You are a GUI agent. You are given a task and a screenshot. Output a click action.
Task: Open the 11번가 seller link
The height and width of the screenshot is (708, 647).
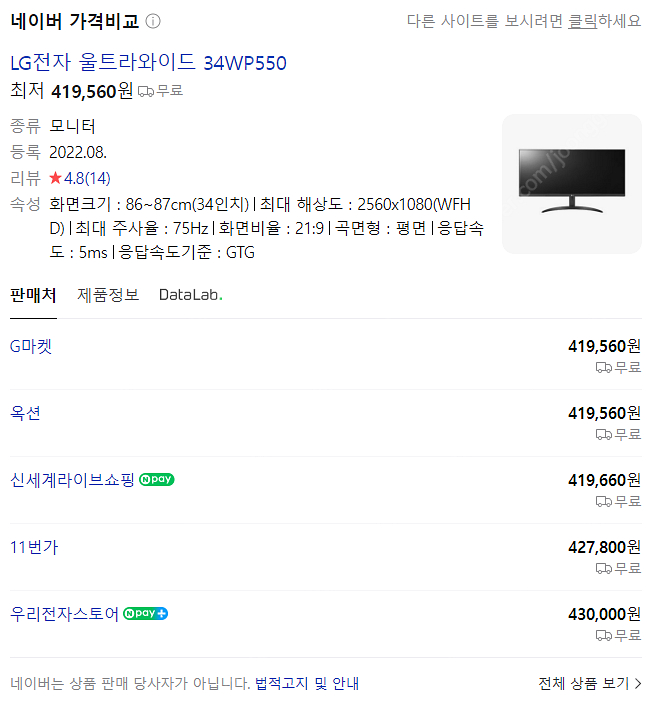34,547
